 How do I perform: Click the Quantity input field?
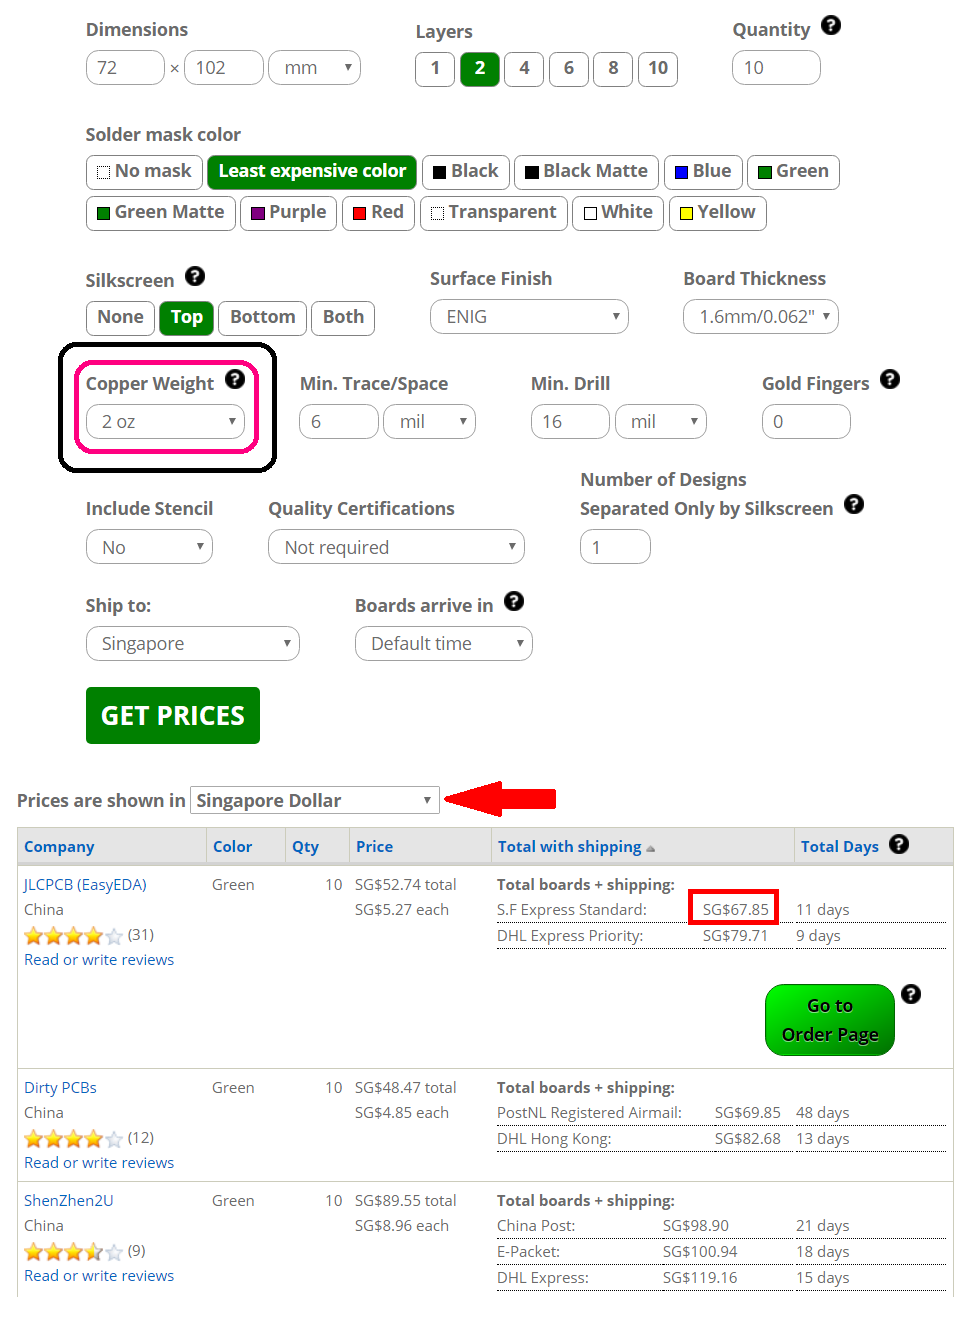[x=776, y=68]
